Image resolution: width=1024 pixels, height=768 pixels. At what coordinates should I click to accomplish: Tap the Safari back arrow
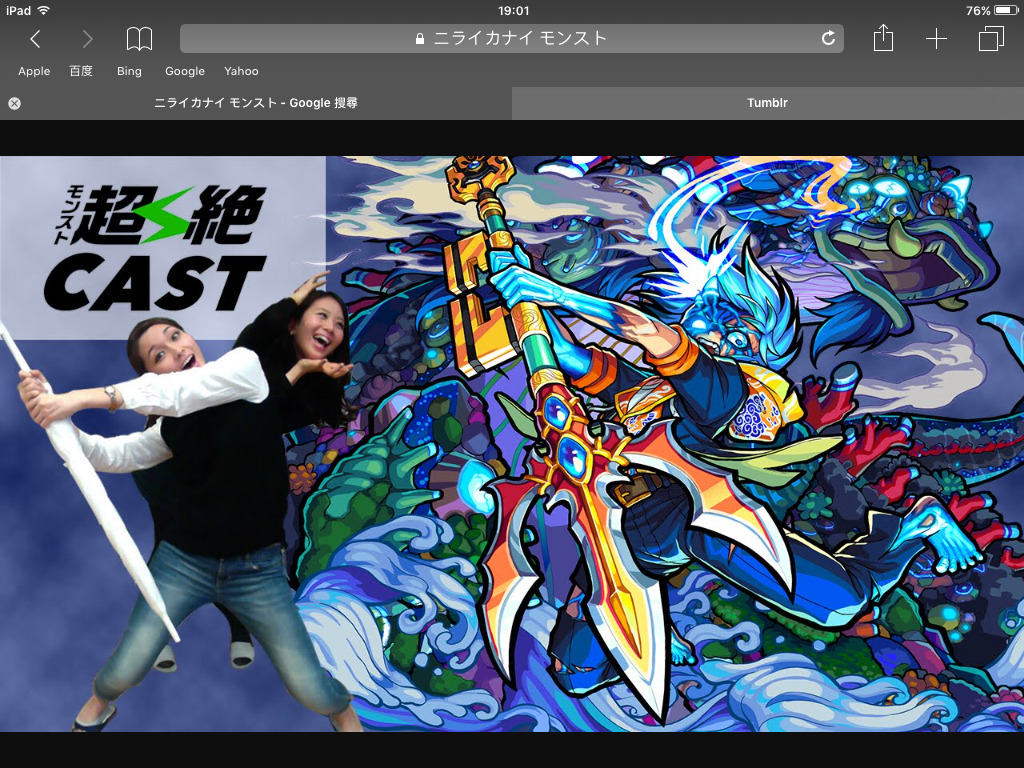pos(35,39)
